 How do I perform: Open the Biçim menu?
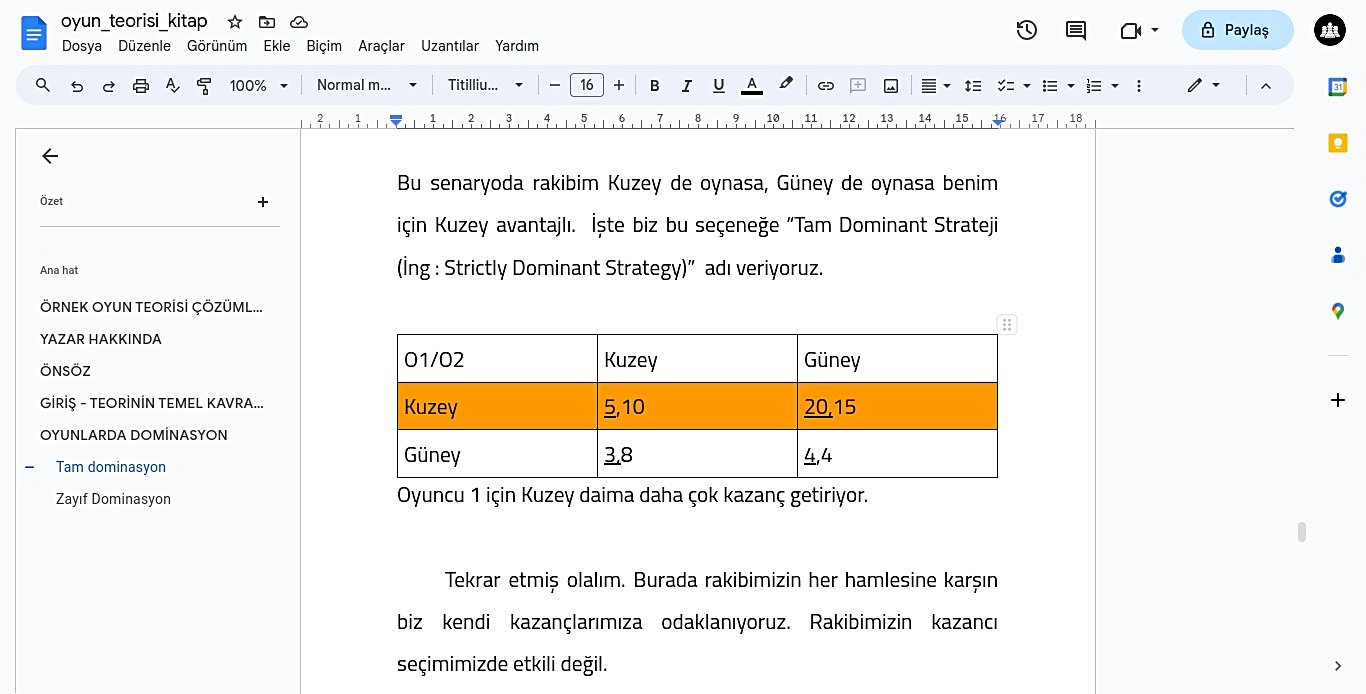click(324, 46)
